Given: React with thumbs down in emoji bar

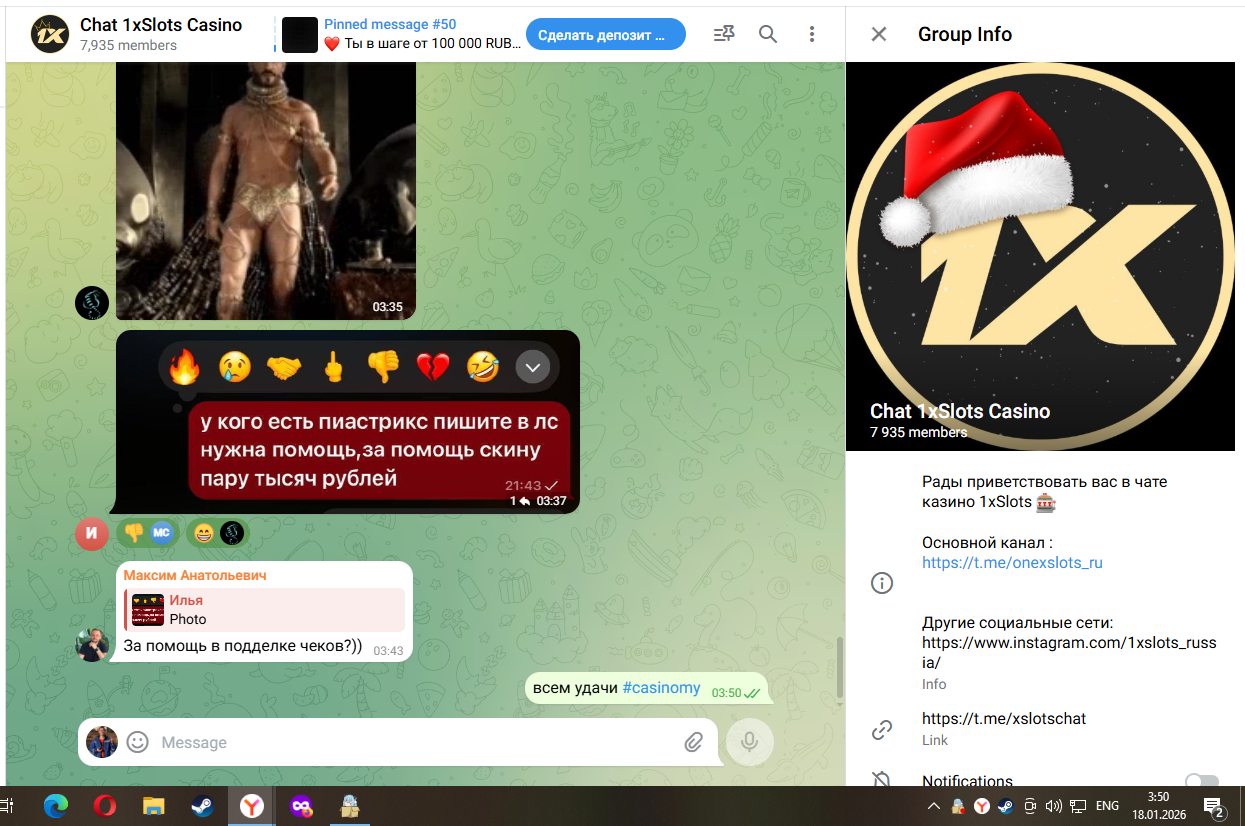Looking at the screenshot, I should point(383,368).
